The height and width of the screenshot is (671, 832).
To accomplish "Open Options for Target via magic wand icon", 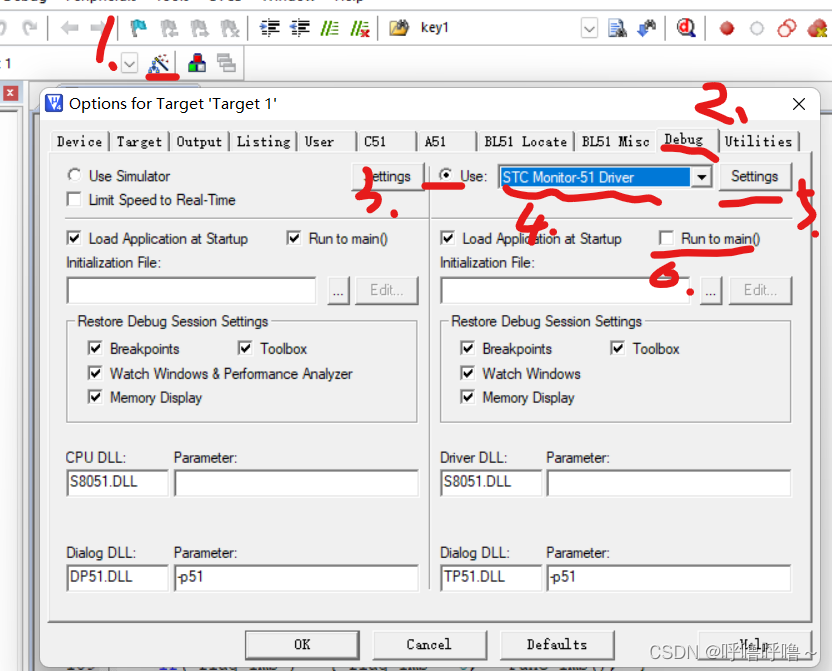I will tap(160, 62).
